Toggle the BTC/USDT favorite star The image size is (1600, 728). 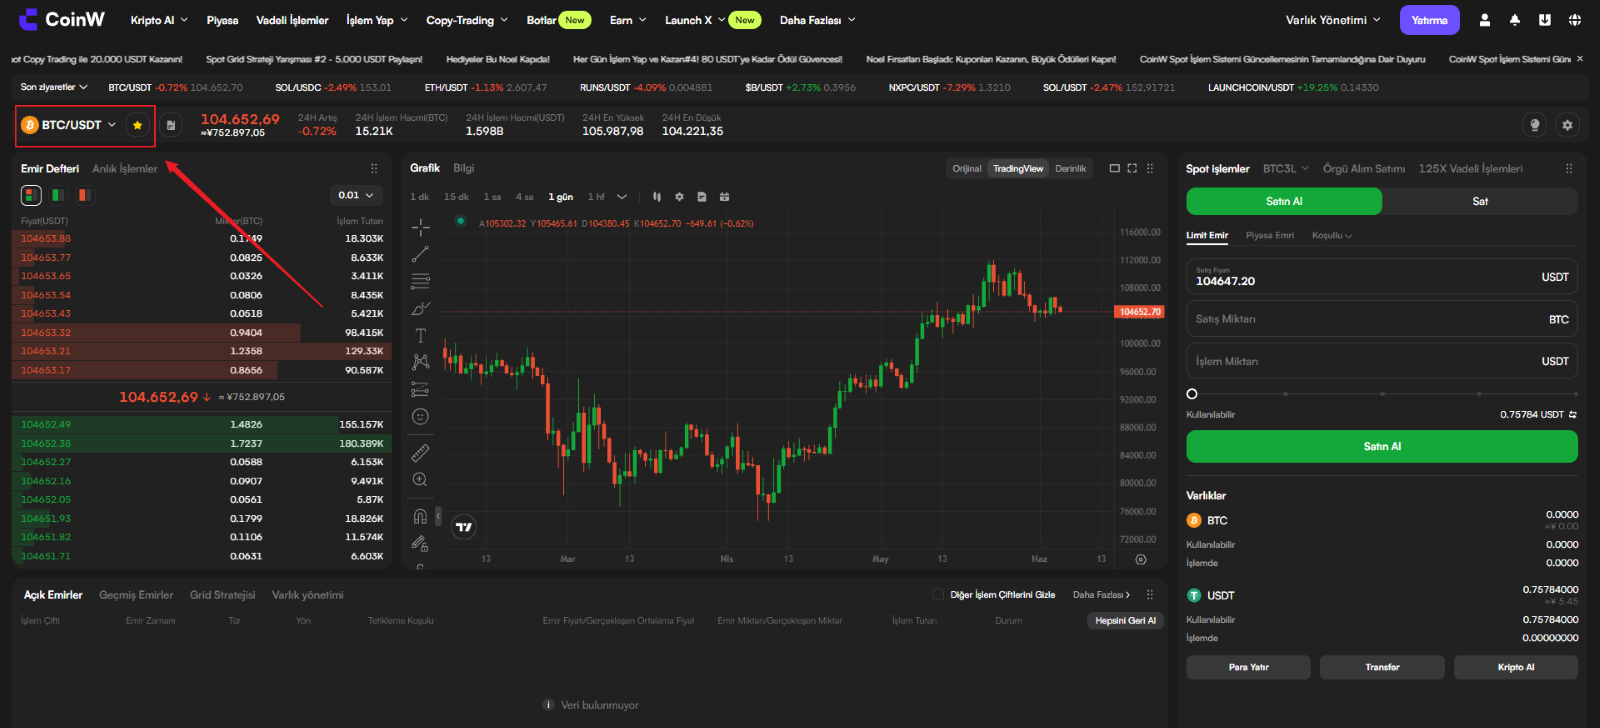click(137, 125)
